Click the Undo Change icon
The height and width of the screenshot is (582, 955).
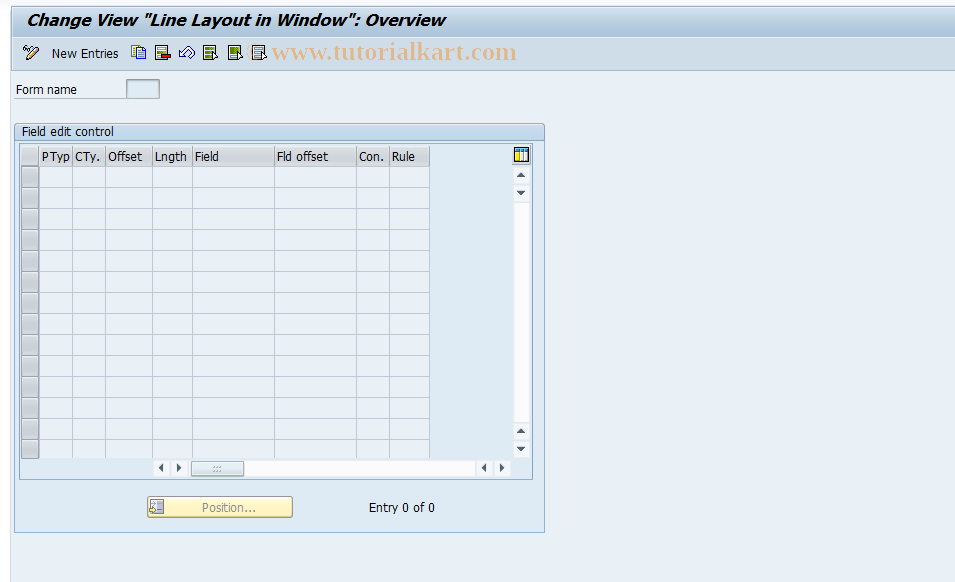click(x=186, y=53)
